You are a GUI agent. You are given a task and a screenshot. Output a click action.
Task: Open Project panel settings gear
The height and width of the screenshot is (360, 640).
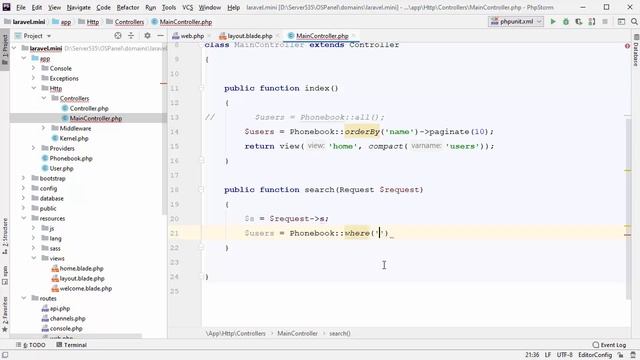point(147,36)
